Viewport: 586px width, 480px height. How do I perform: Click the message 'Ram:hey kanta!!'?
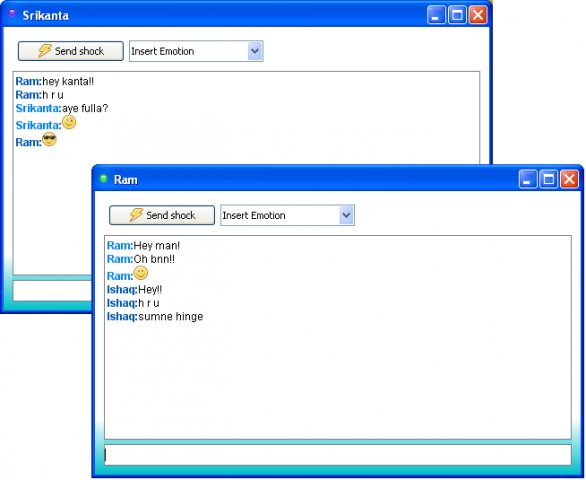pos(55,81)
